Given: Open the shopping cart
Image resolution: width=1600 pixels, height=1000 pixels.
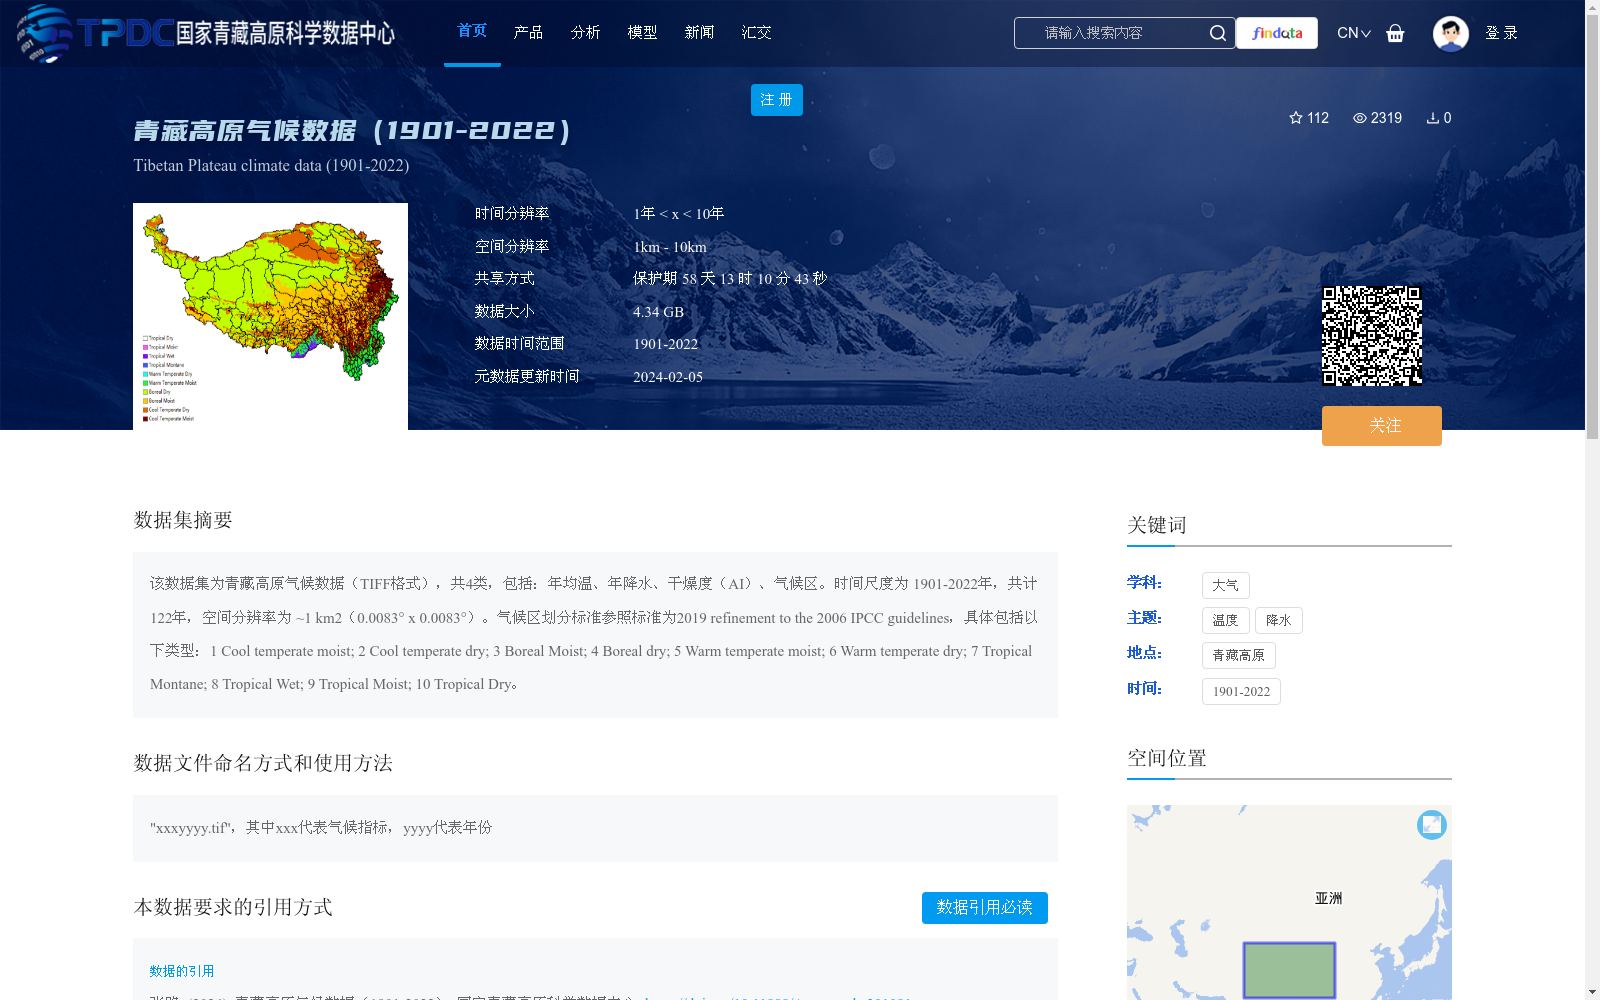Looking at the screenshot, I should click(x=1396, y=33).
